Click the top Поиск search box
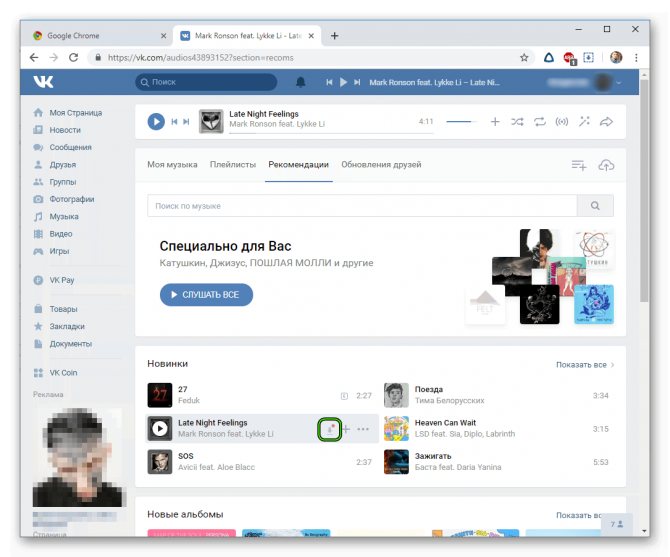The height and width of the screenshot is (557, 670). (206, 82)
